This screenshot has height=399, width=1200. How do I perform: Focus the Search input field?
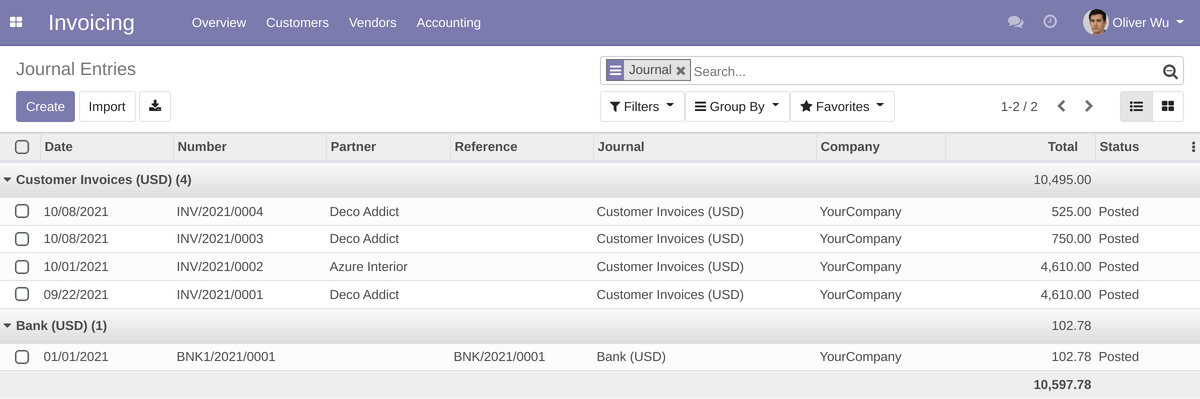coord(925,72)
